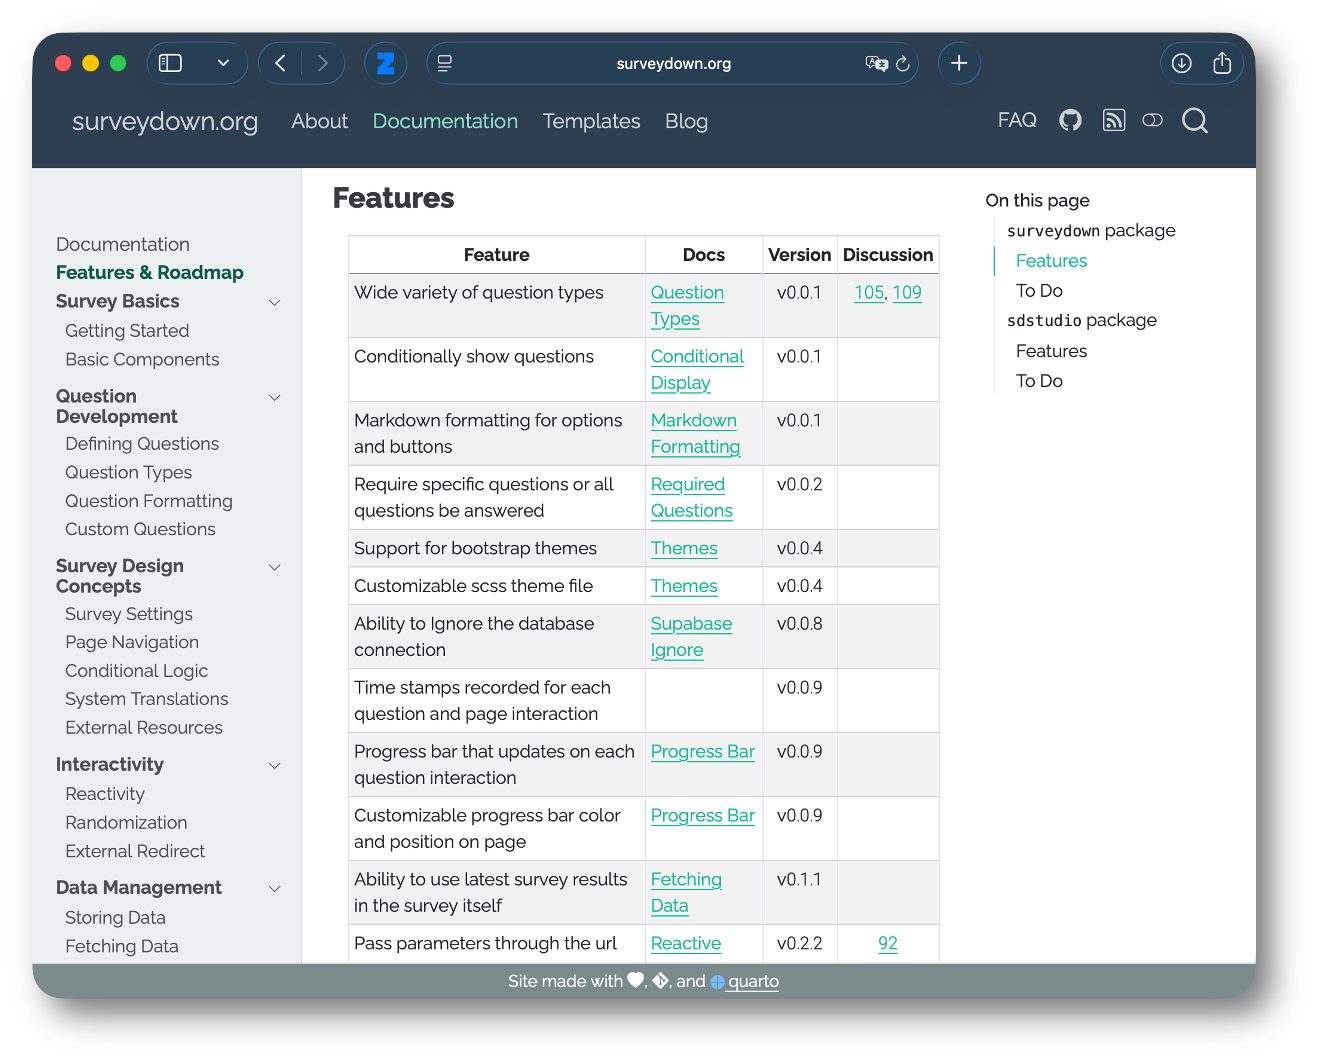1318x1062 pixels.
Task: Open the Templates navigation item
Action: [x=591, y=121]
